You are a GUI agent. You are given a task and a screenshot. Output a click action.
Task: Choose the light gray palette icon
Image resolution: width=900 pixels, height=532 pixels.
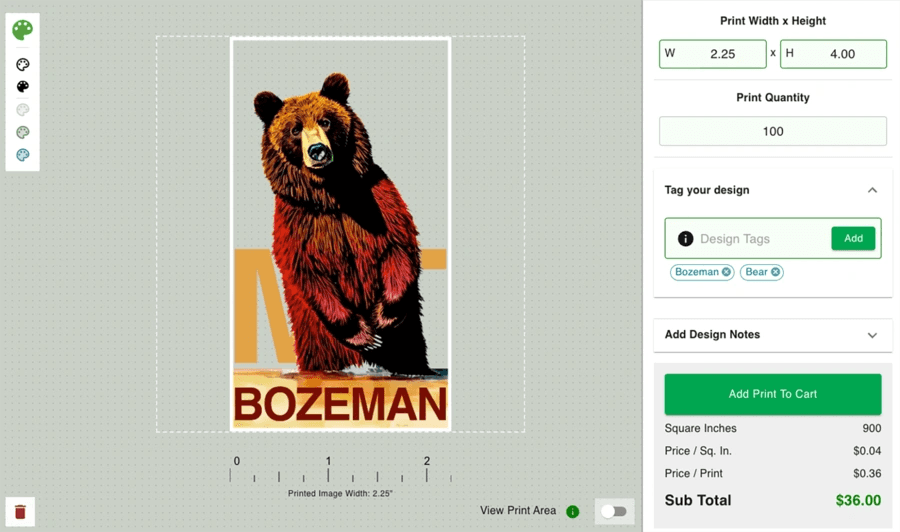click(22, 110)
